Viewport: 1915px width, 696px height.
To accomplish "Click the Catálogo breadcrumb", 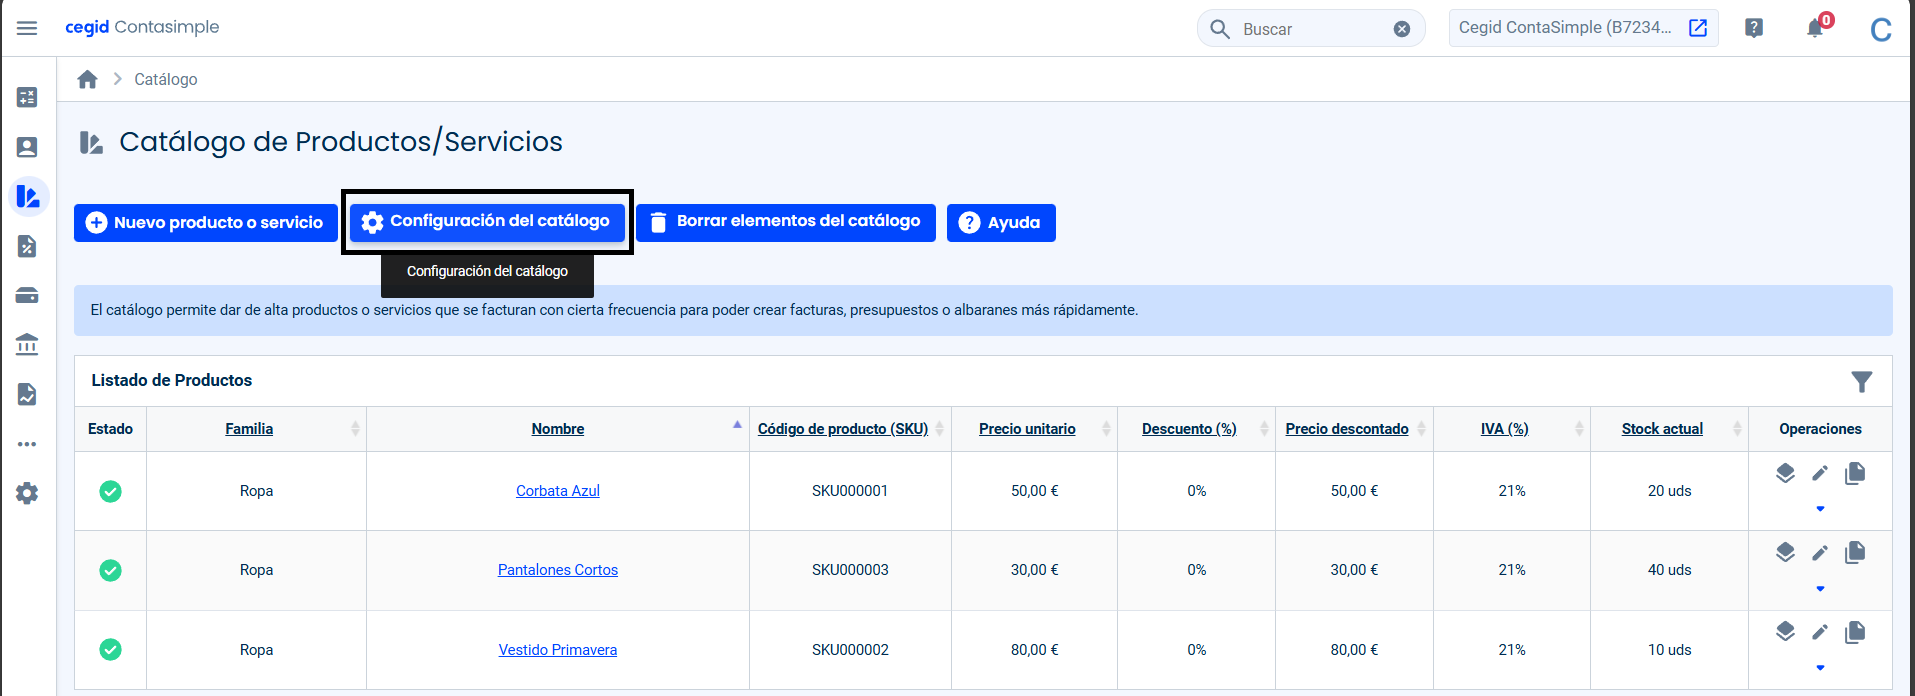I will pos(166,79).
